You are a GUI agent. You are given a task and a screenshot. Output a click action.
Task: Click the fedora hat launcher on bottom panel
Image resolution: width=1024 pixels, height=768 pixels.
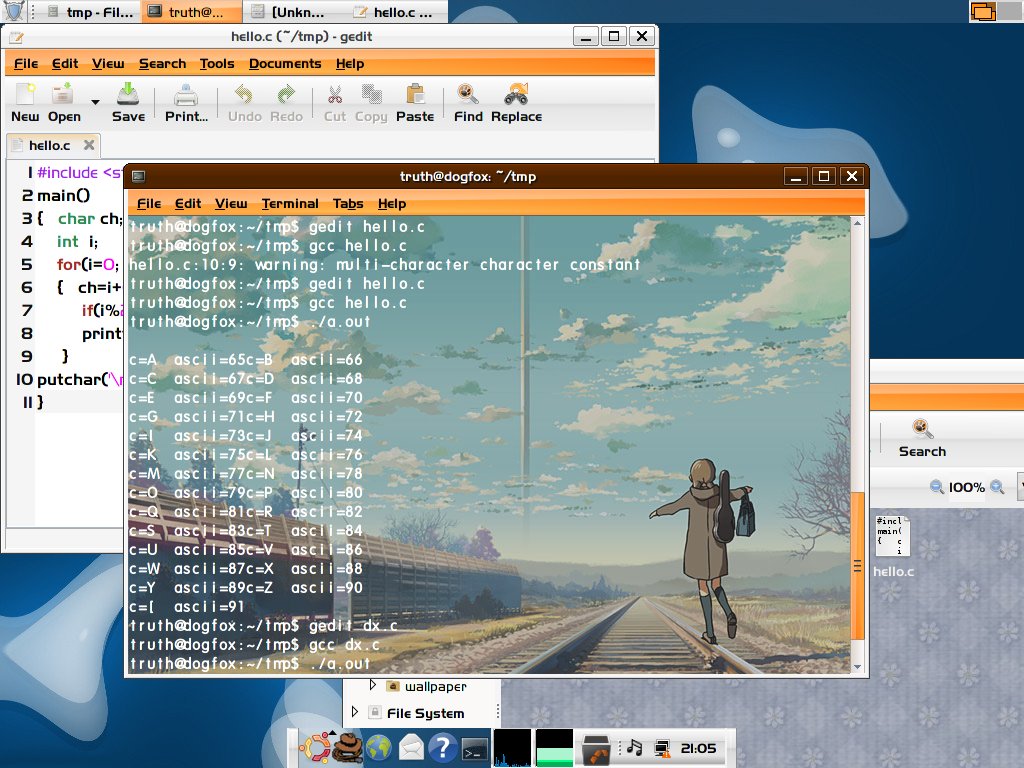[347, 748]
